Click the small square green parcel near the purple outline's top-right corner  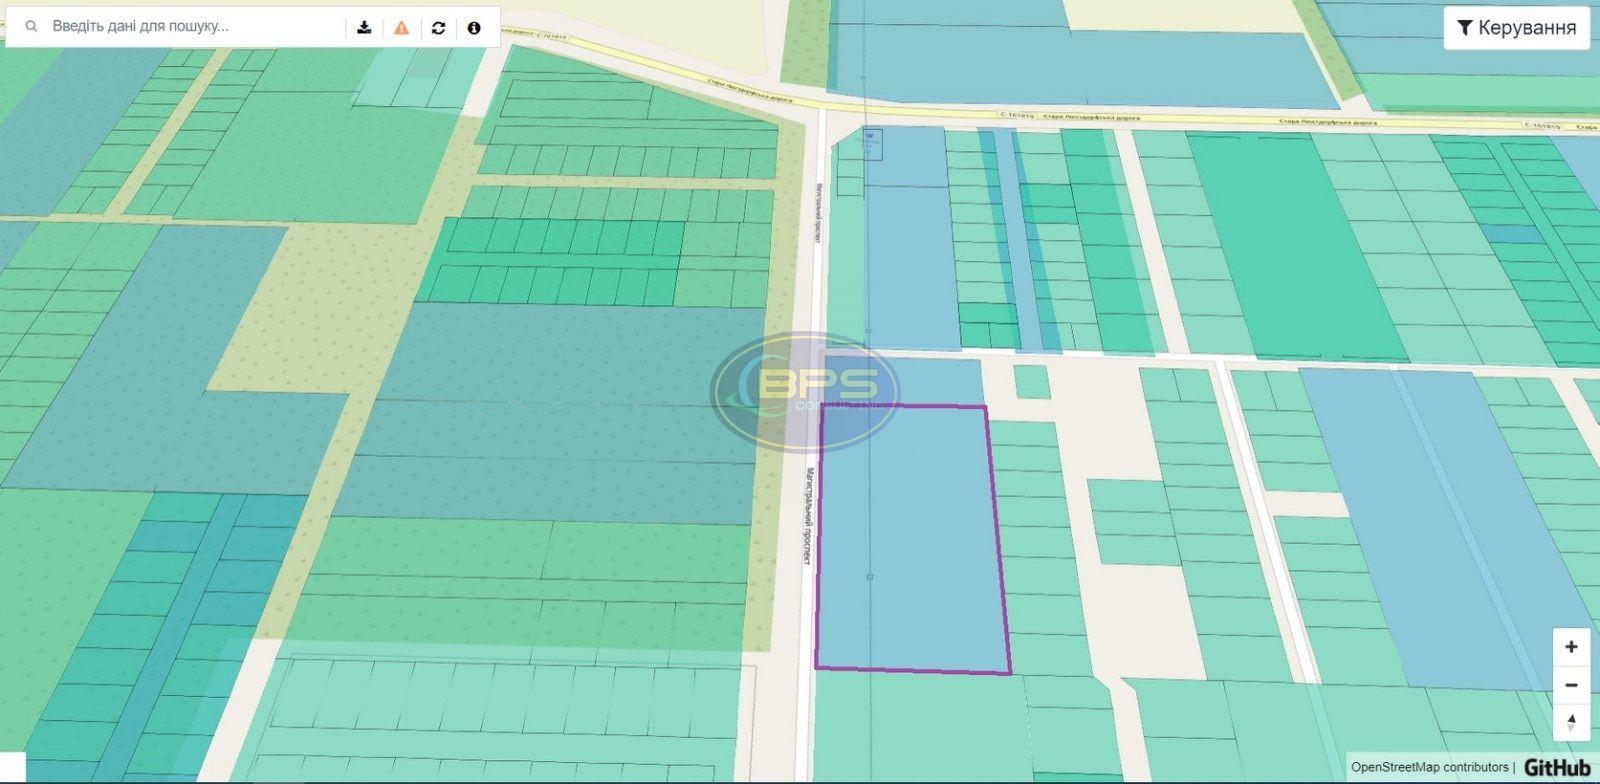(x=1031, y=381)
